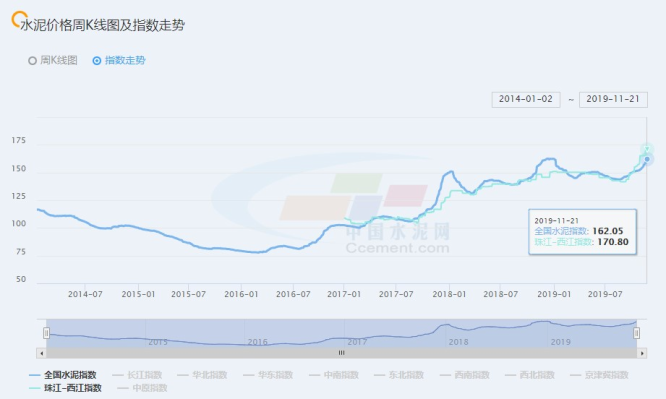This screenshot has height=399, width=666.
Task: Hide the 珠江-西江指数 legend series
Action: pos(65,388)
